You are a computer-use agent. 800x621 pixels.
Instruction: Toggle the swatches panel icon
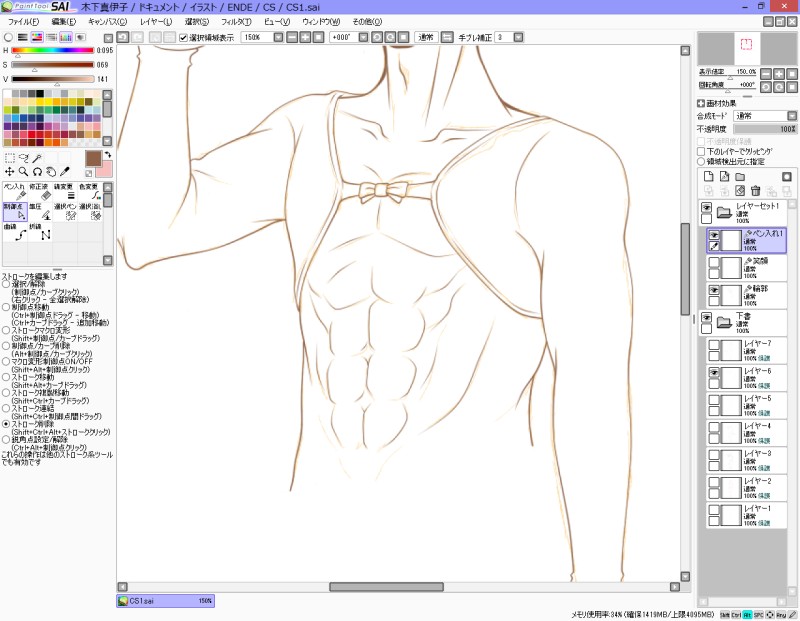[x=66, y=37]
